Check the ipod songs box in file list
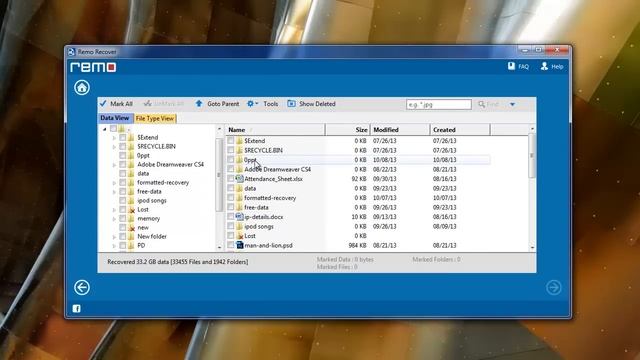This screenshot has width=640, height=360. pyautogui.click(x=231, y=227)
